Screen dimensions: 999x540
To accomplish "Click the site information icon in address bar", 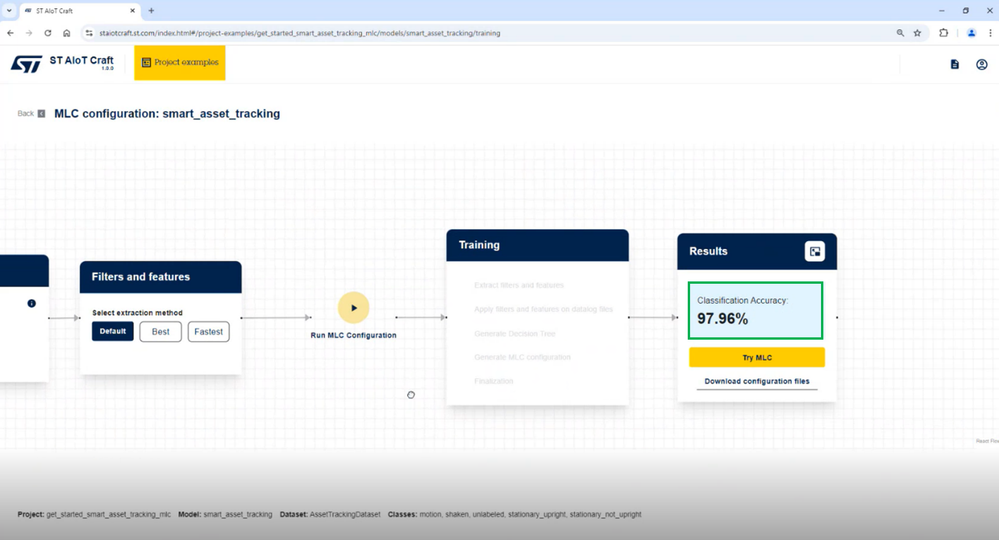I will (x=89, y=33).
